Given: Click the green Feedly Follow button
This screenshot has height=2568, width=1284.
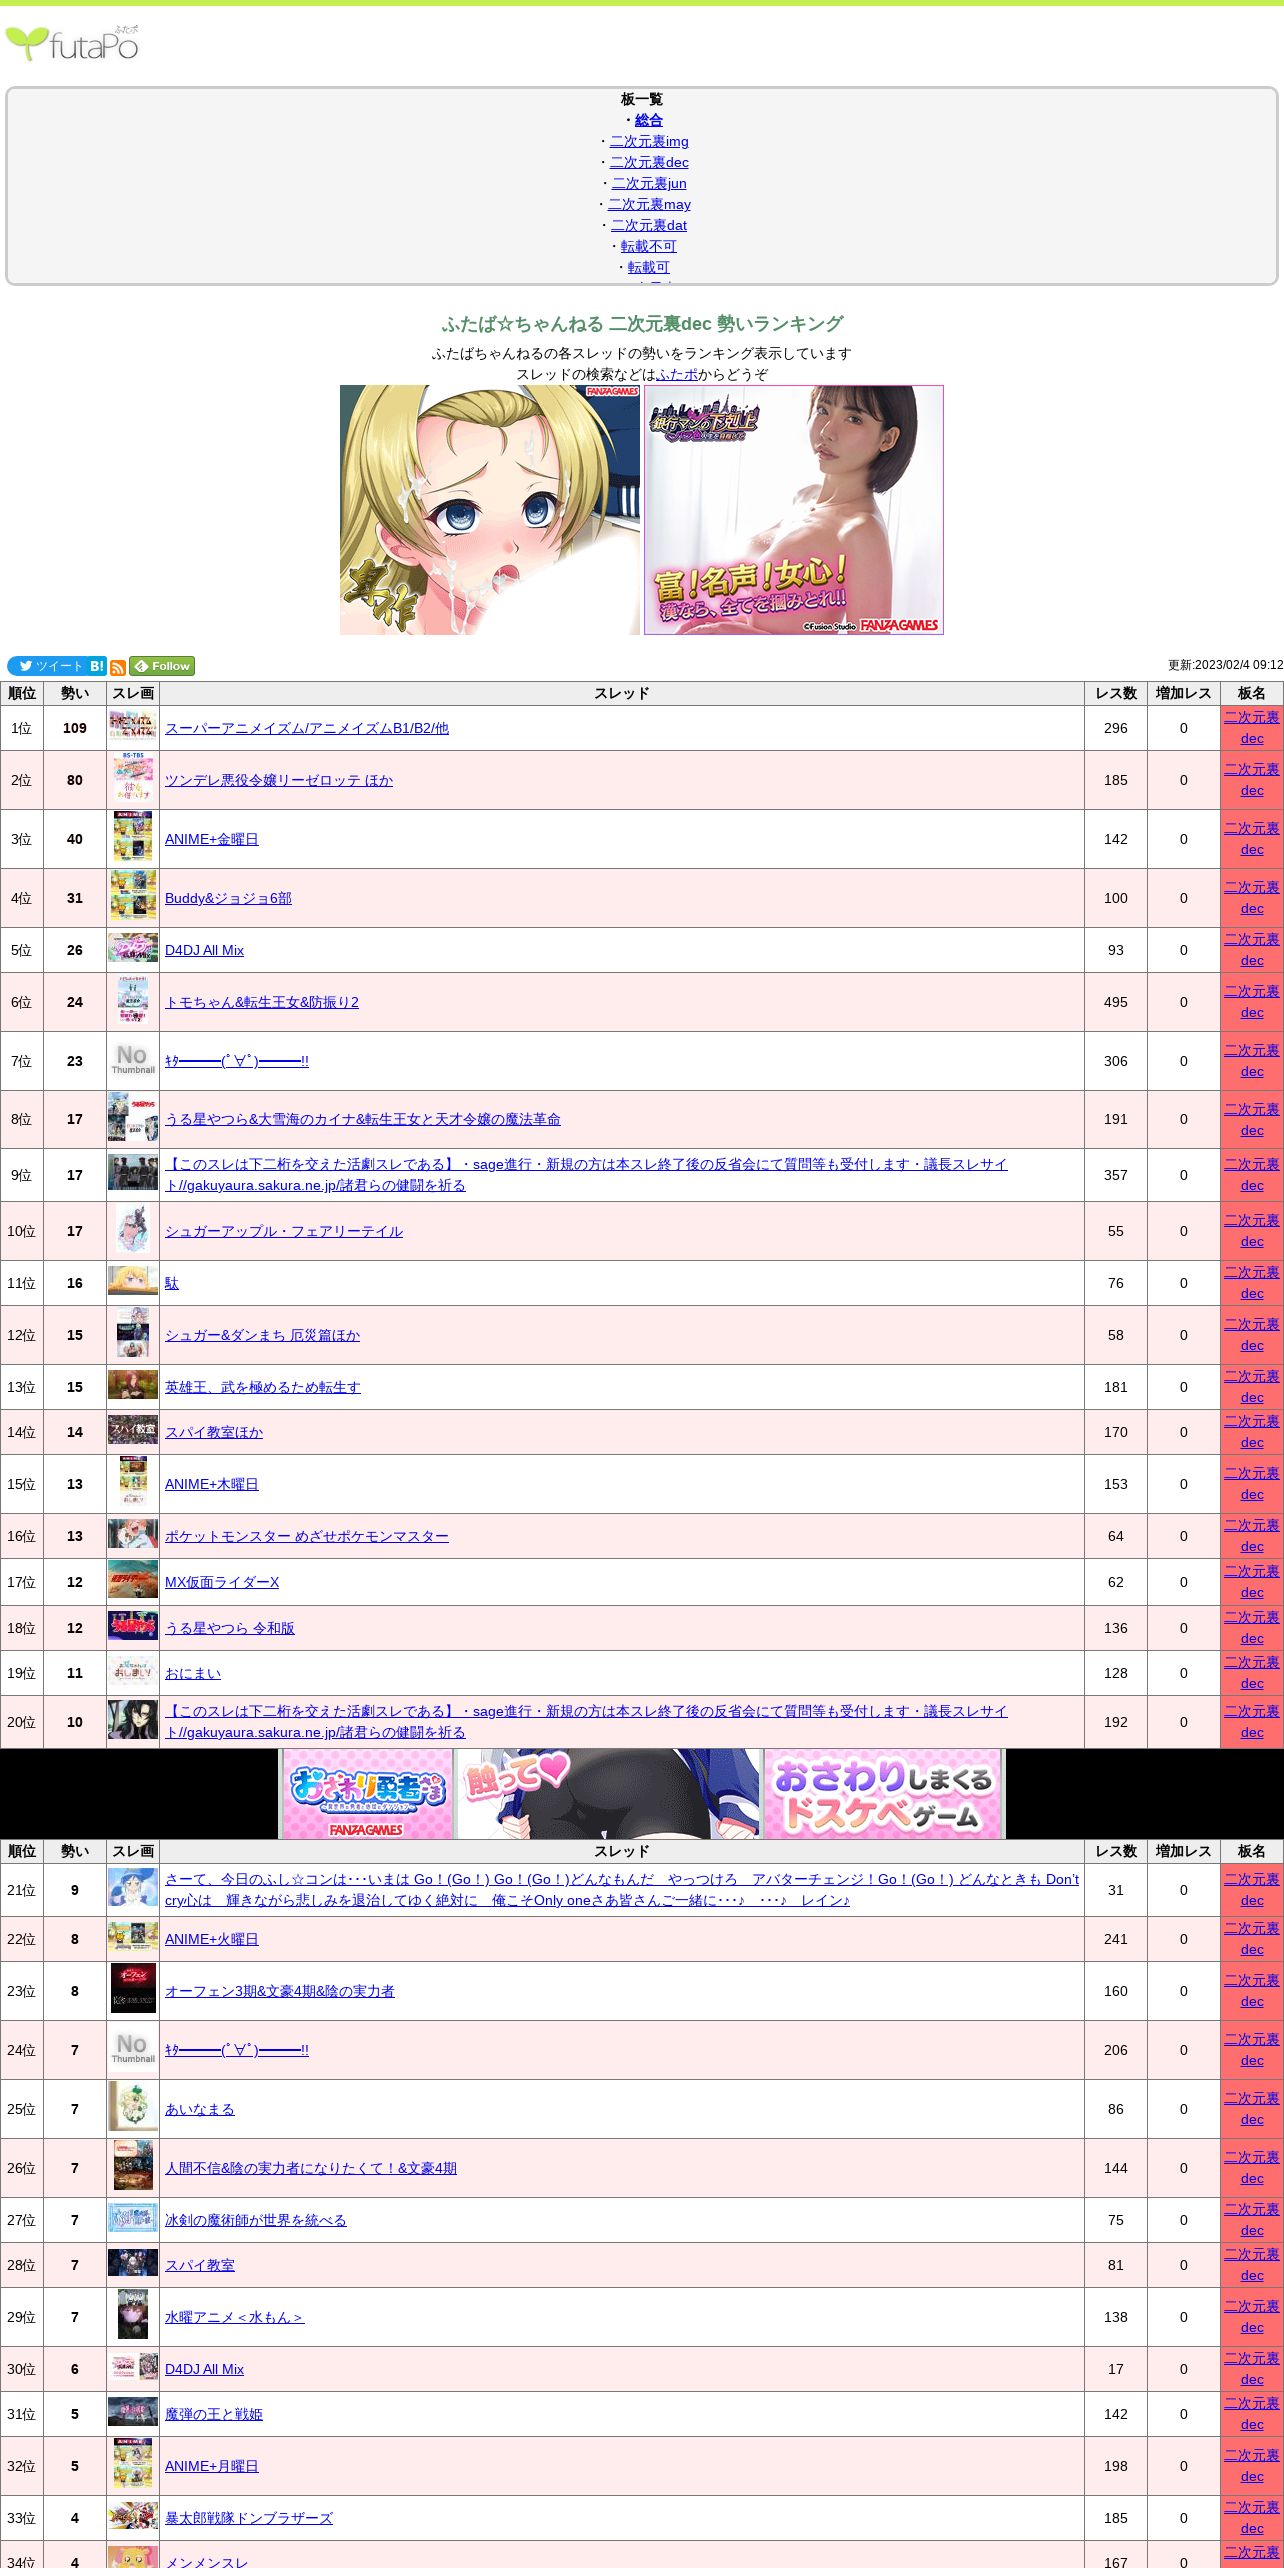Looking at the screenshot, I should point(162,666).
